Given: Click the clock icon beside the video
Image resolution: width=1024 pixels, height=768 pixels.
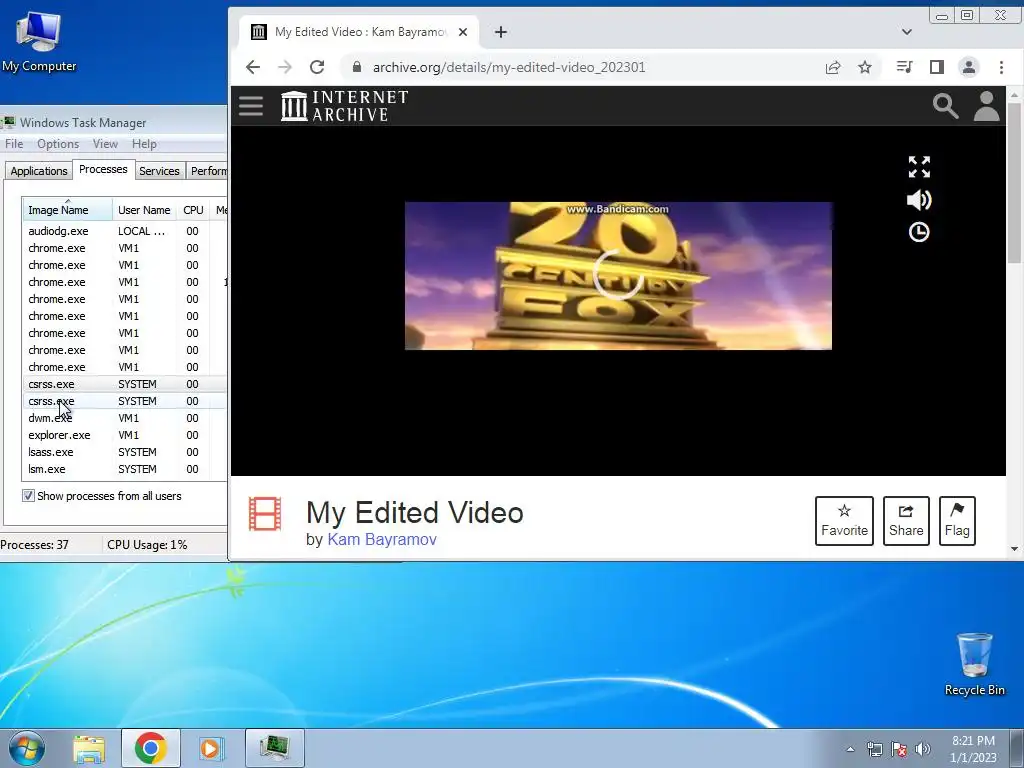Looking at the screenshot, I should (919, 232).
